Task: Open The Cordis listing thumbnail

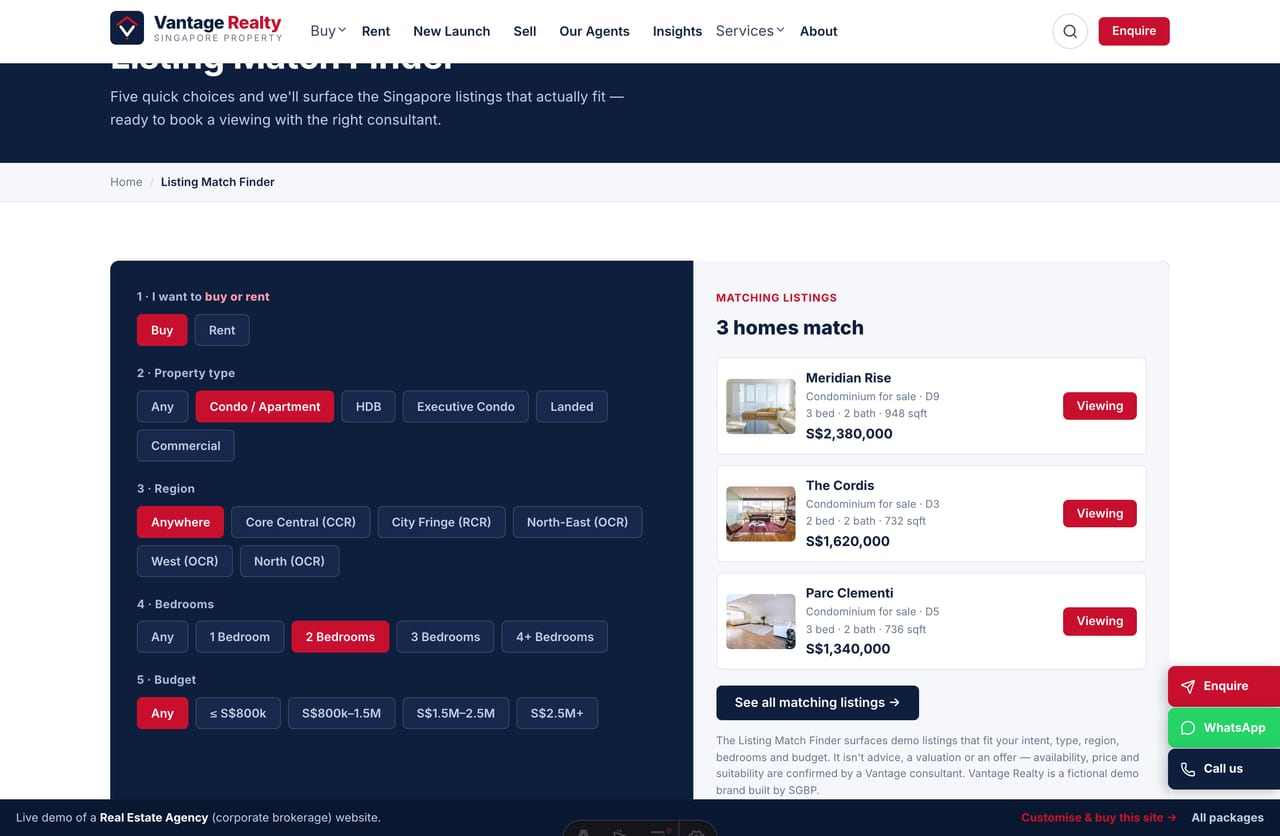Action: [761, 514]
